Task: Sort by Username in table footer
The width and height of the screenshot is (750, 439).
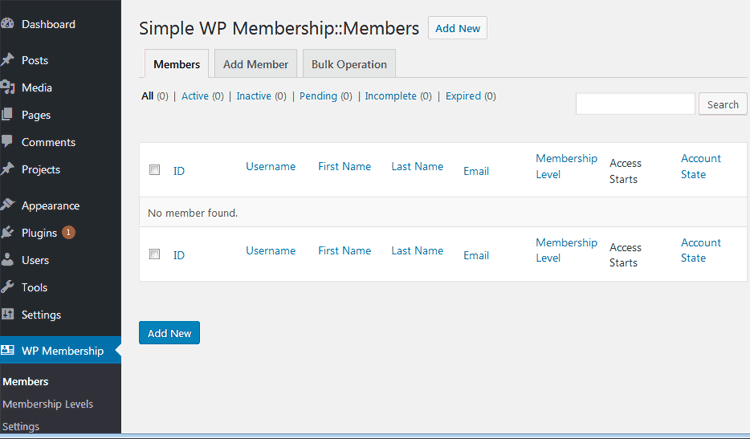Action: pyautogui.click(x=271, y=251)
